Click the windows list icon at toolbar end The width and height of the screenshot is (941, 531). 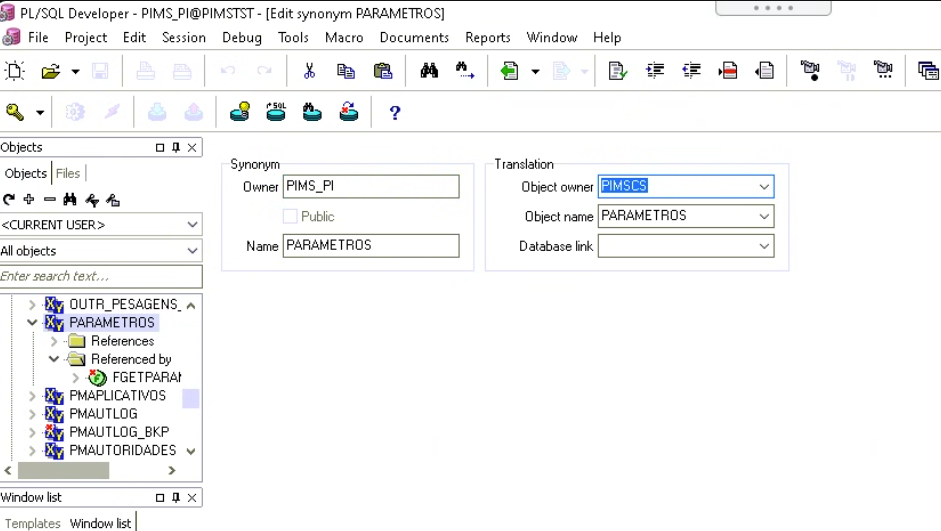[x=928, y=71]
